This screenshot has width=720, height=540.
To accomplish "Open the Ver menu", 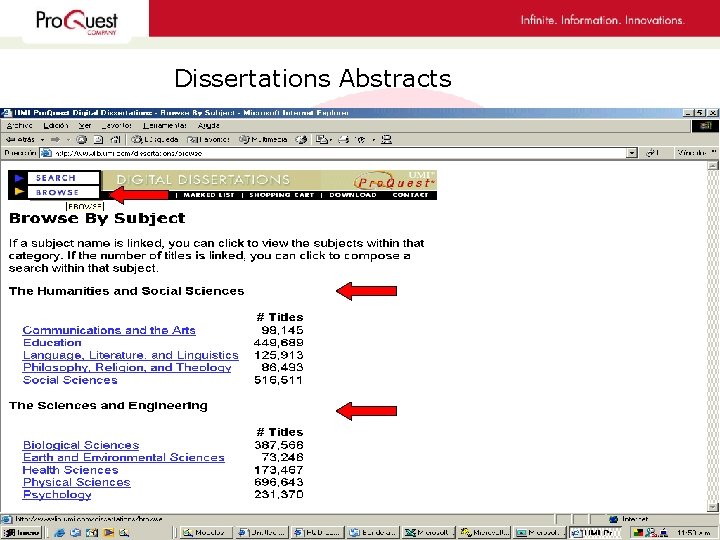I will 85,125.
